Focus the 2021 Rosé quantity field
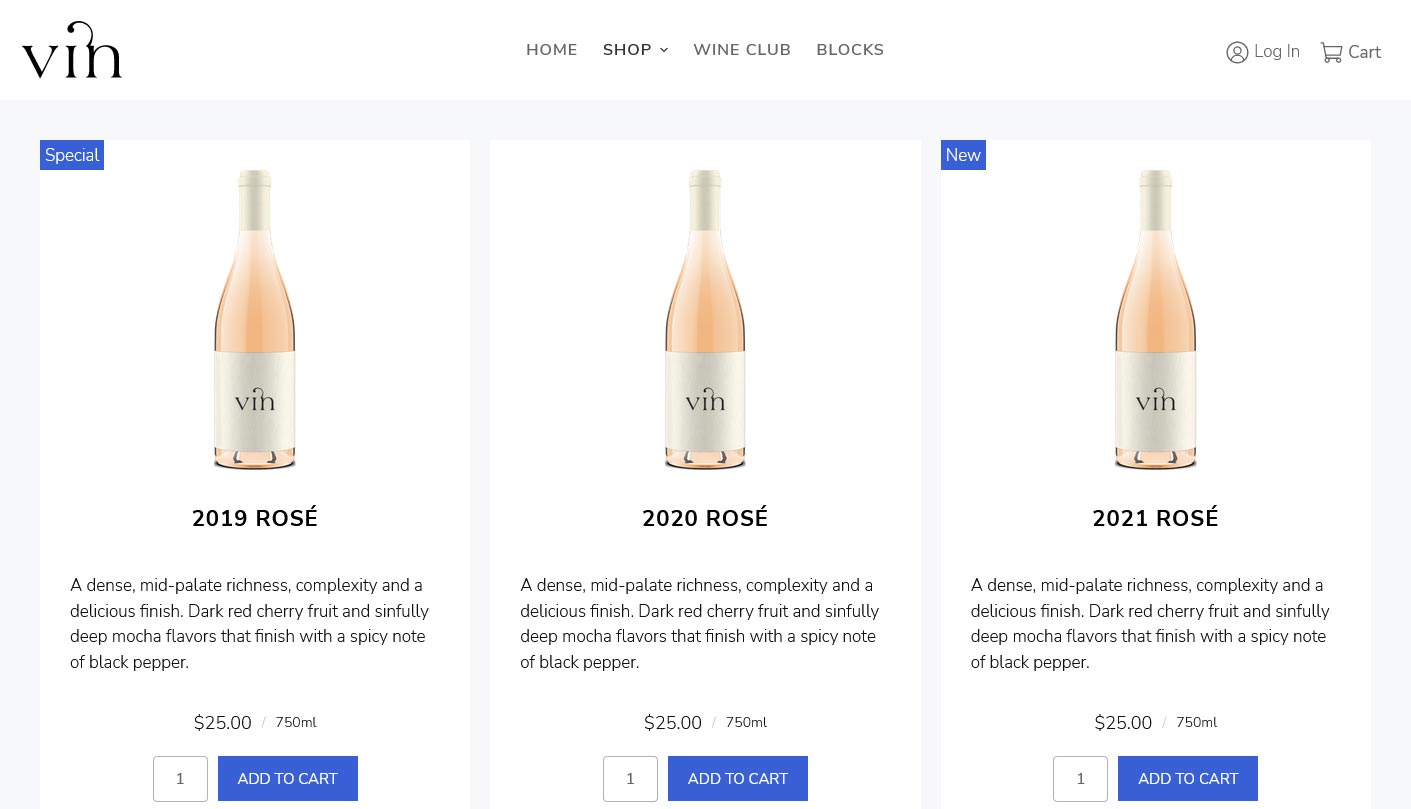 [x=1080, y=779]
